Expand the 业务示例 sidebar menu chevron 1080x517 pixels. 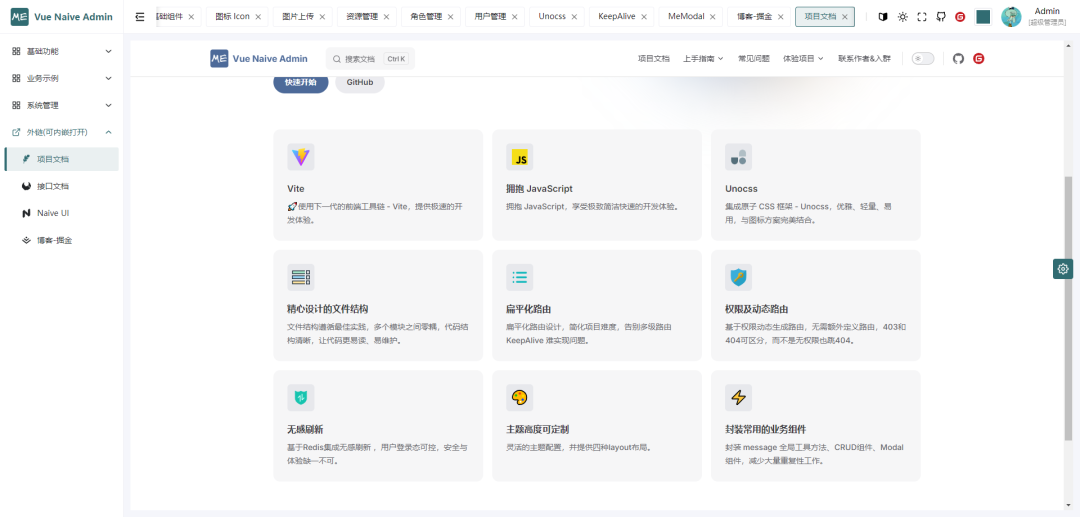click(x=108, y=78)
